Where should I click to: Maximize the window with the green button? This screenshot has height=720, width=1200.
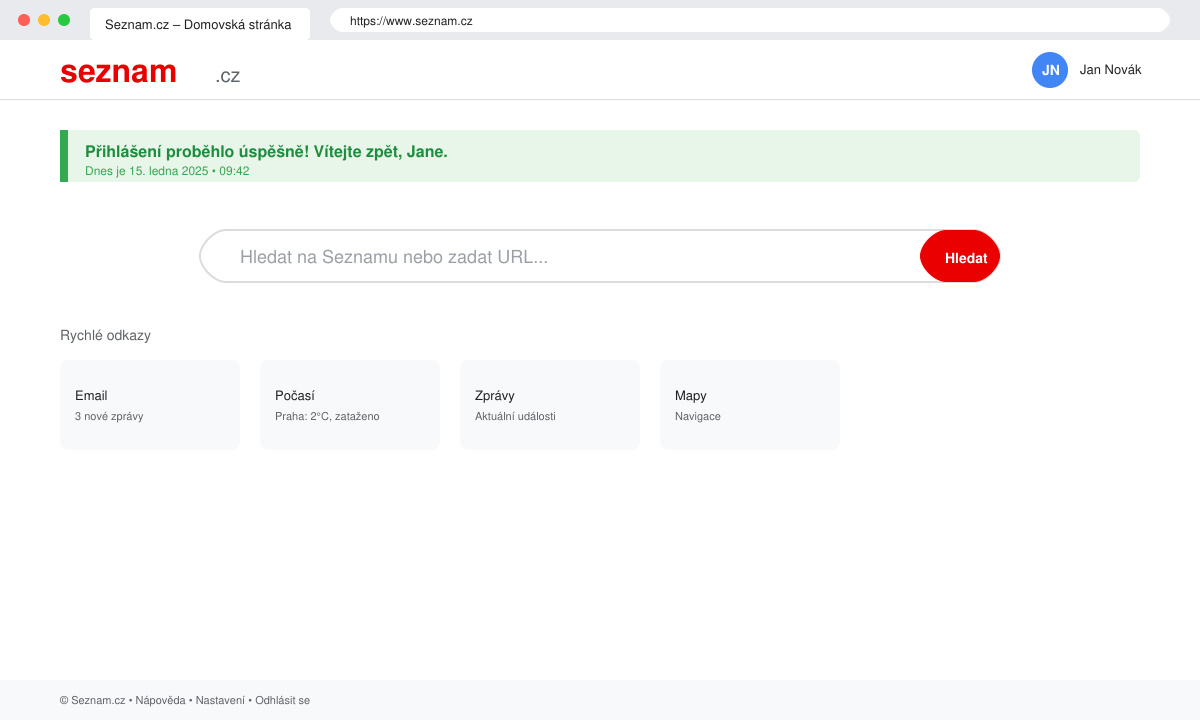[64, 20]
